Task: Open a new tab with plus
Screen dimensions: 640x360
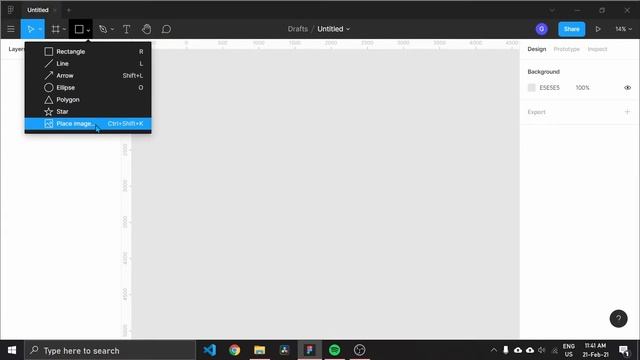Action: pos(69,10)
